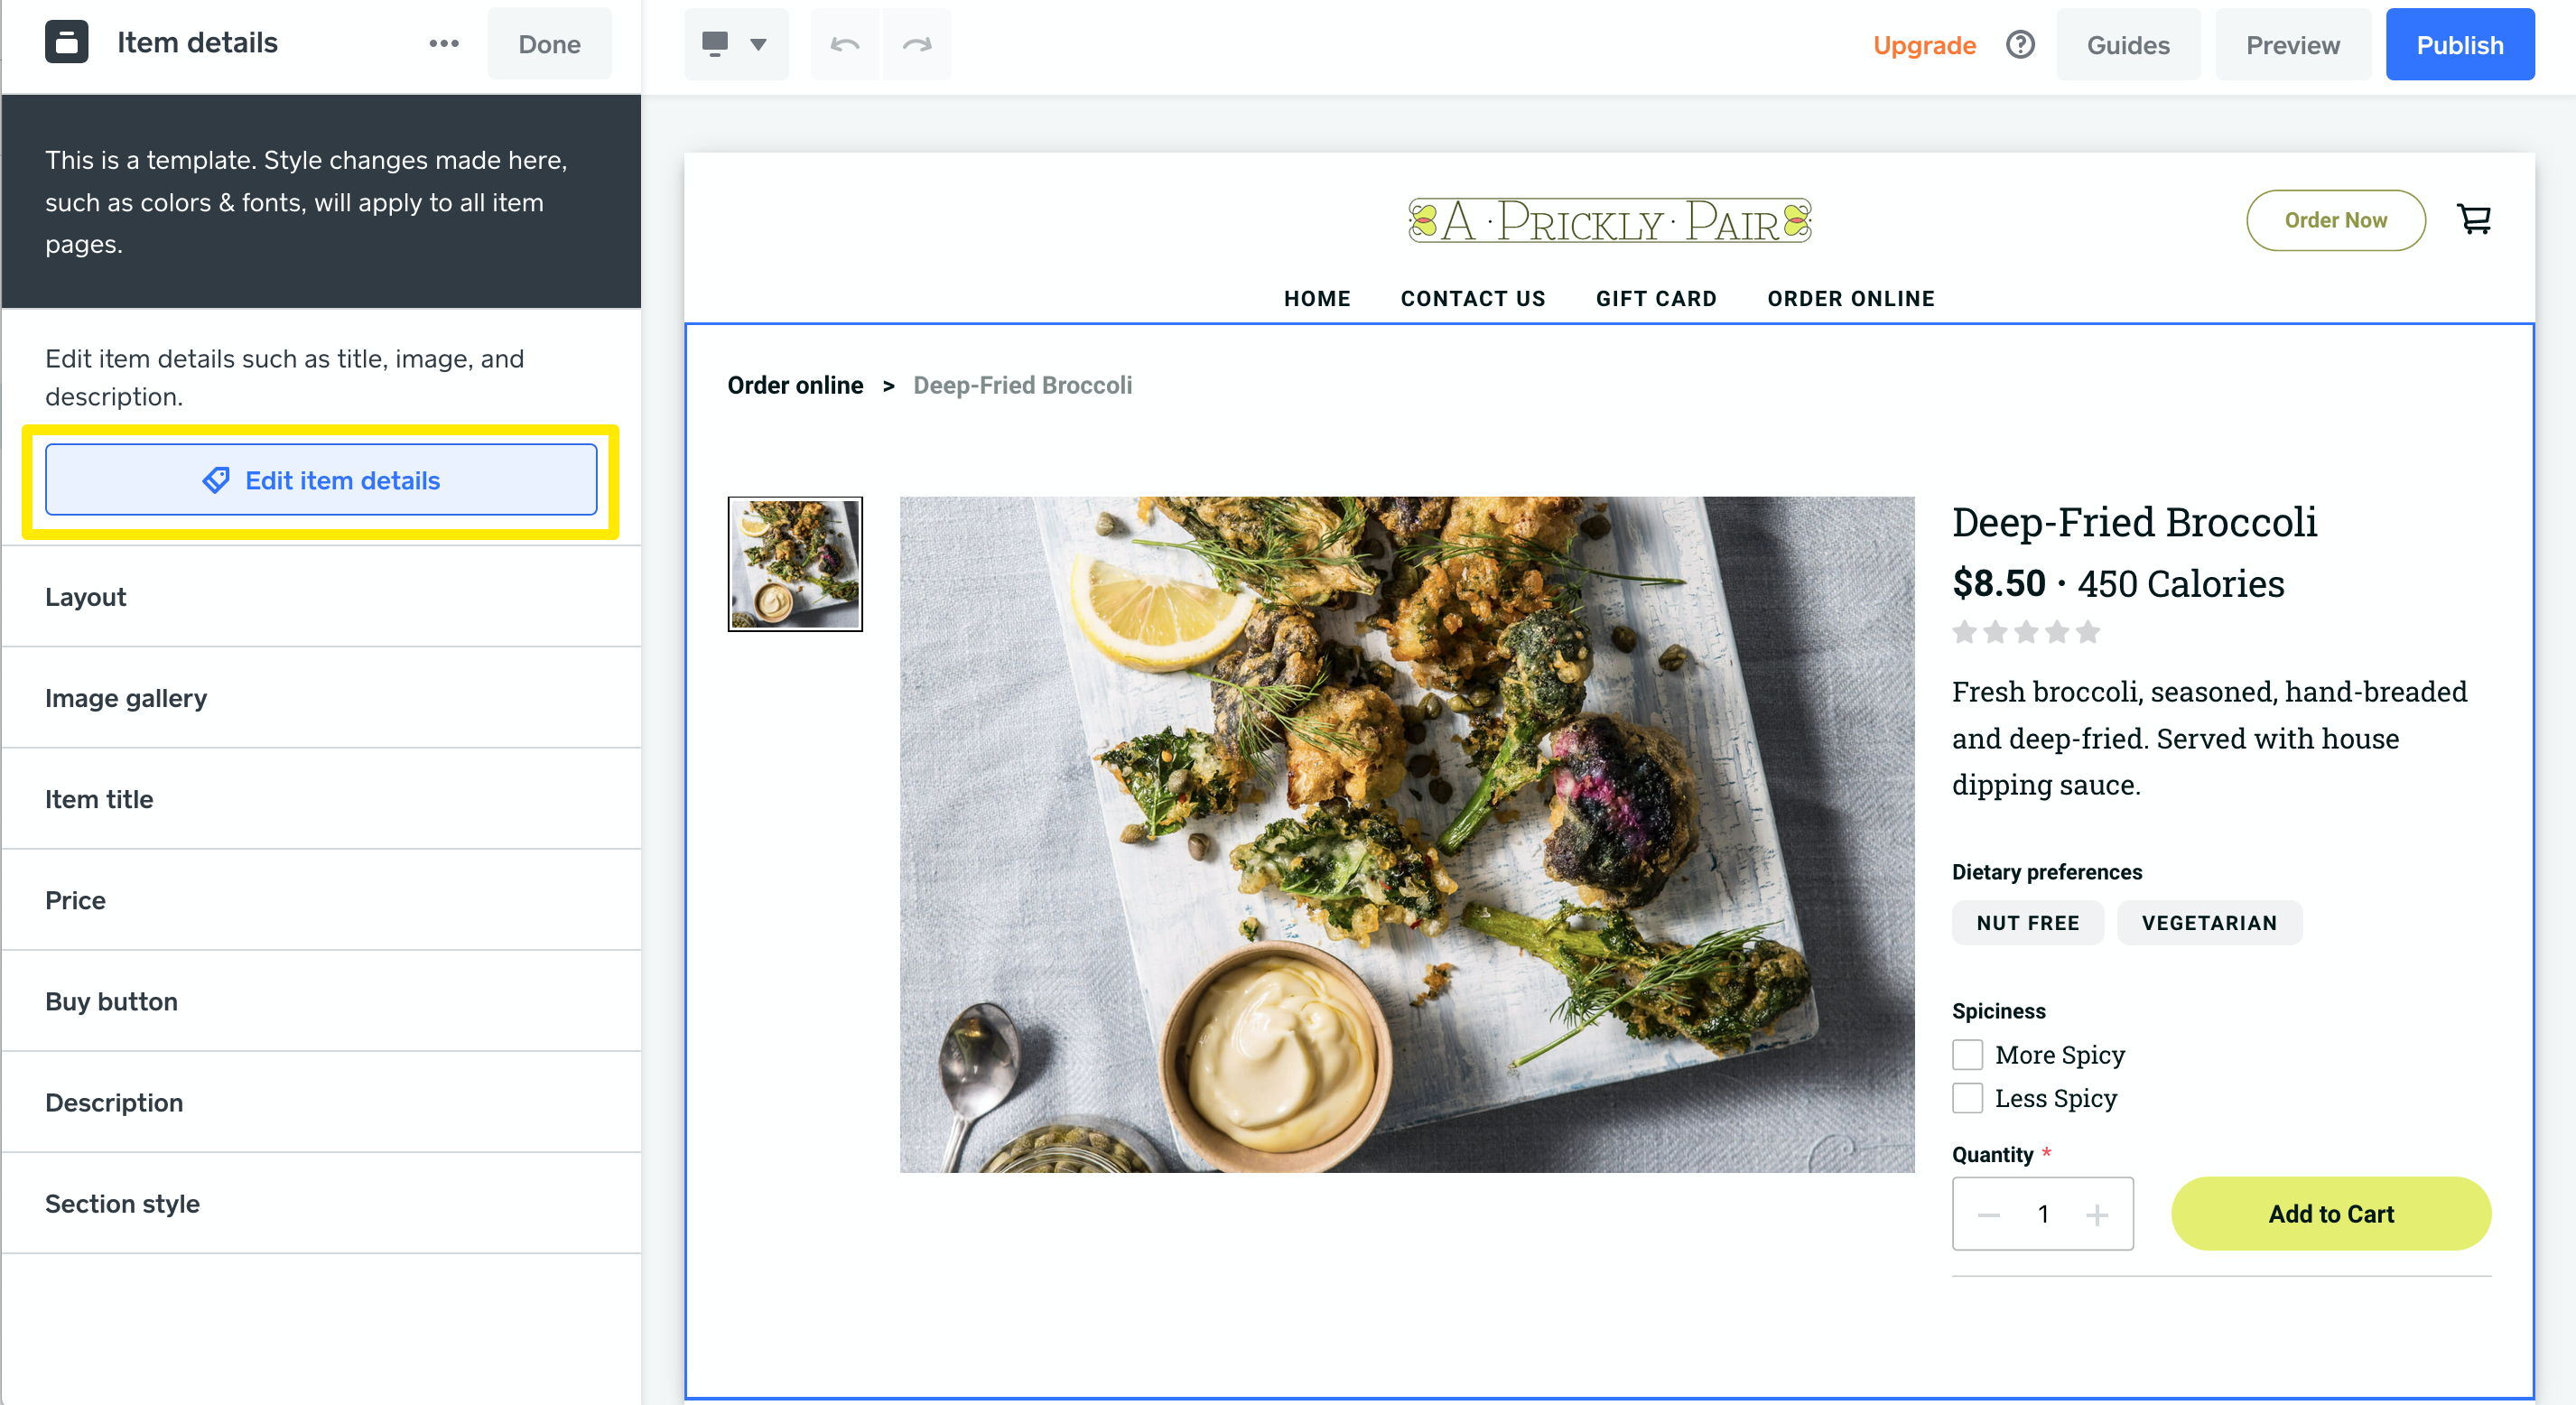Select the ORDER ONLINE menu item
The height and width of the screenshot is (1405, 2576).
pos(1850,298)
